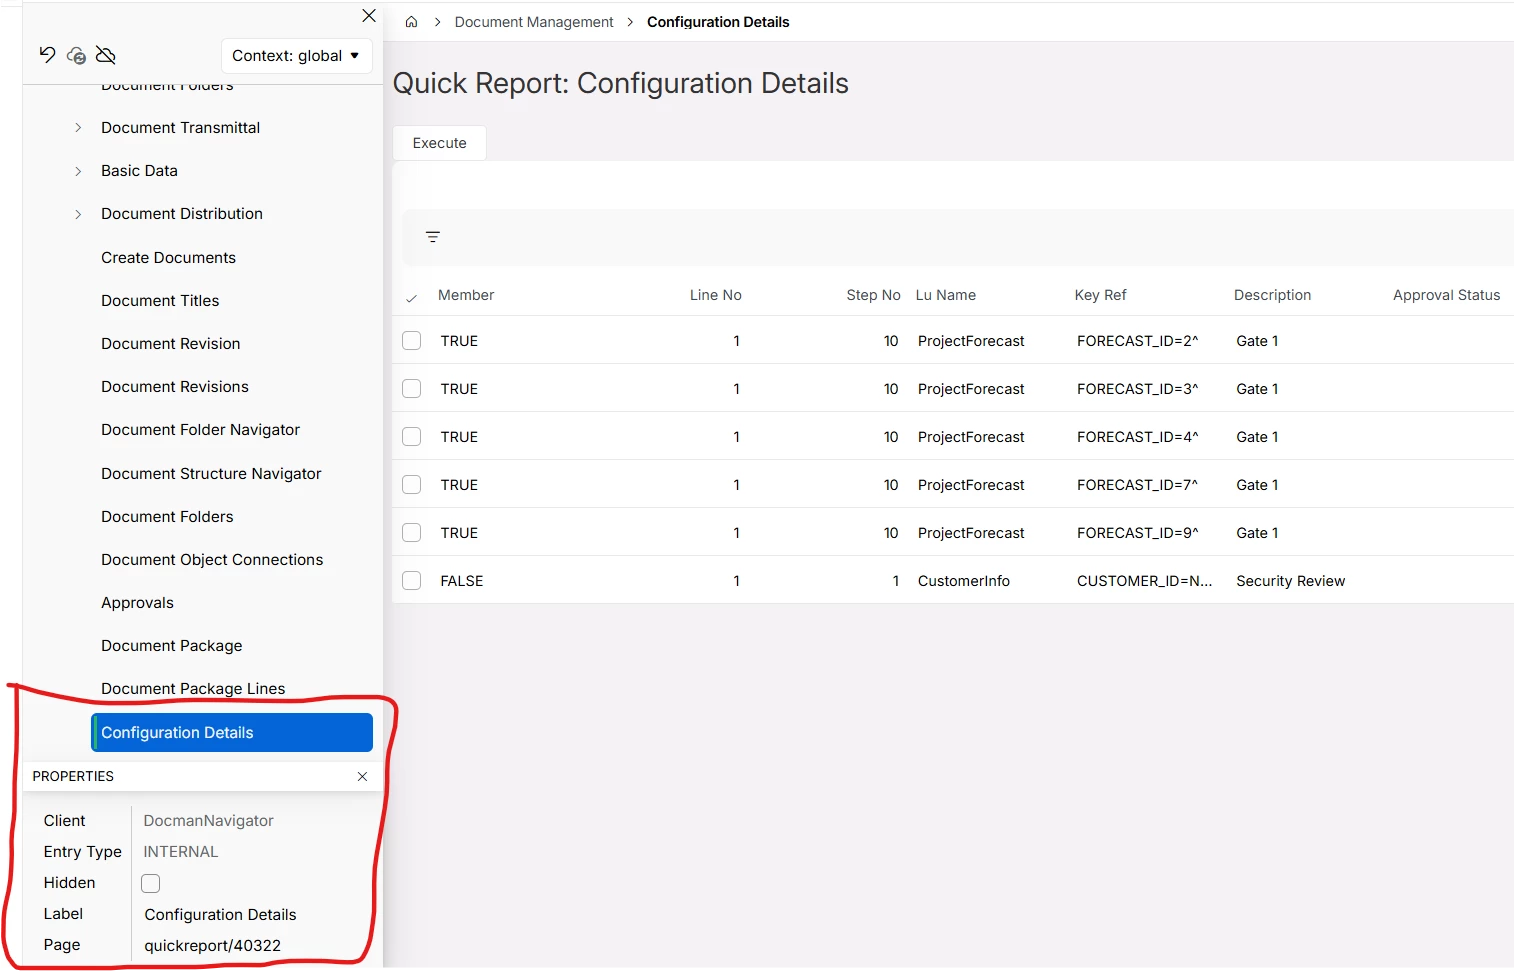Edit the Label field Configuration Details
1514x971 pixels.
point(220,915)
